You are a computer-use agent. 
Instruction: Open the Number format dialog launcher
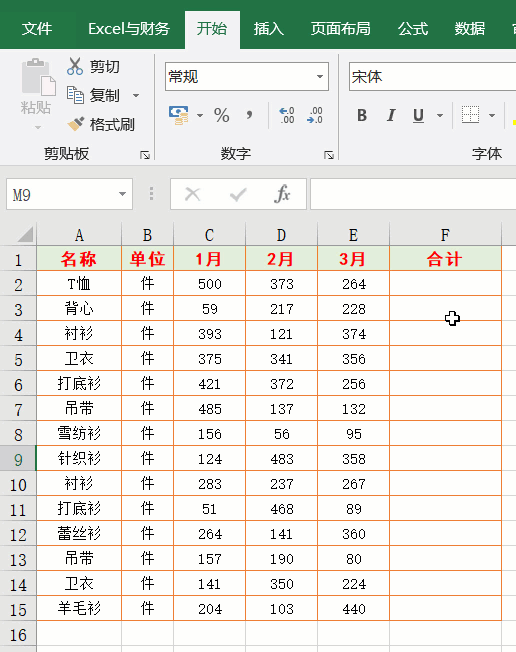click(329, 155)
